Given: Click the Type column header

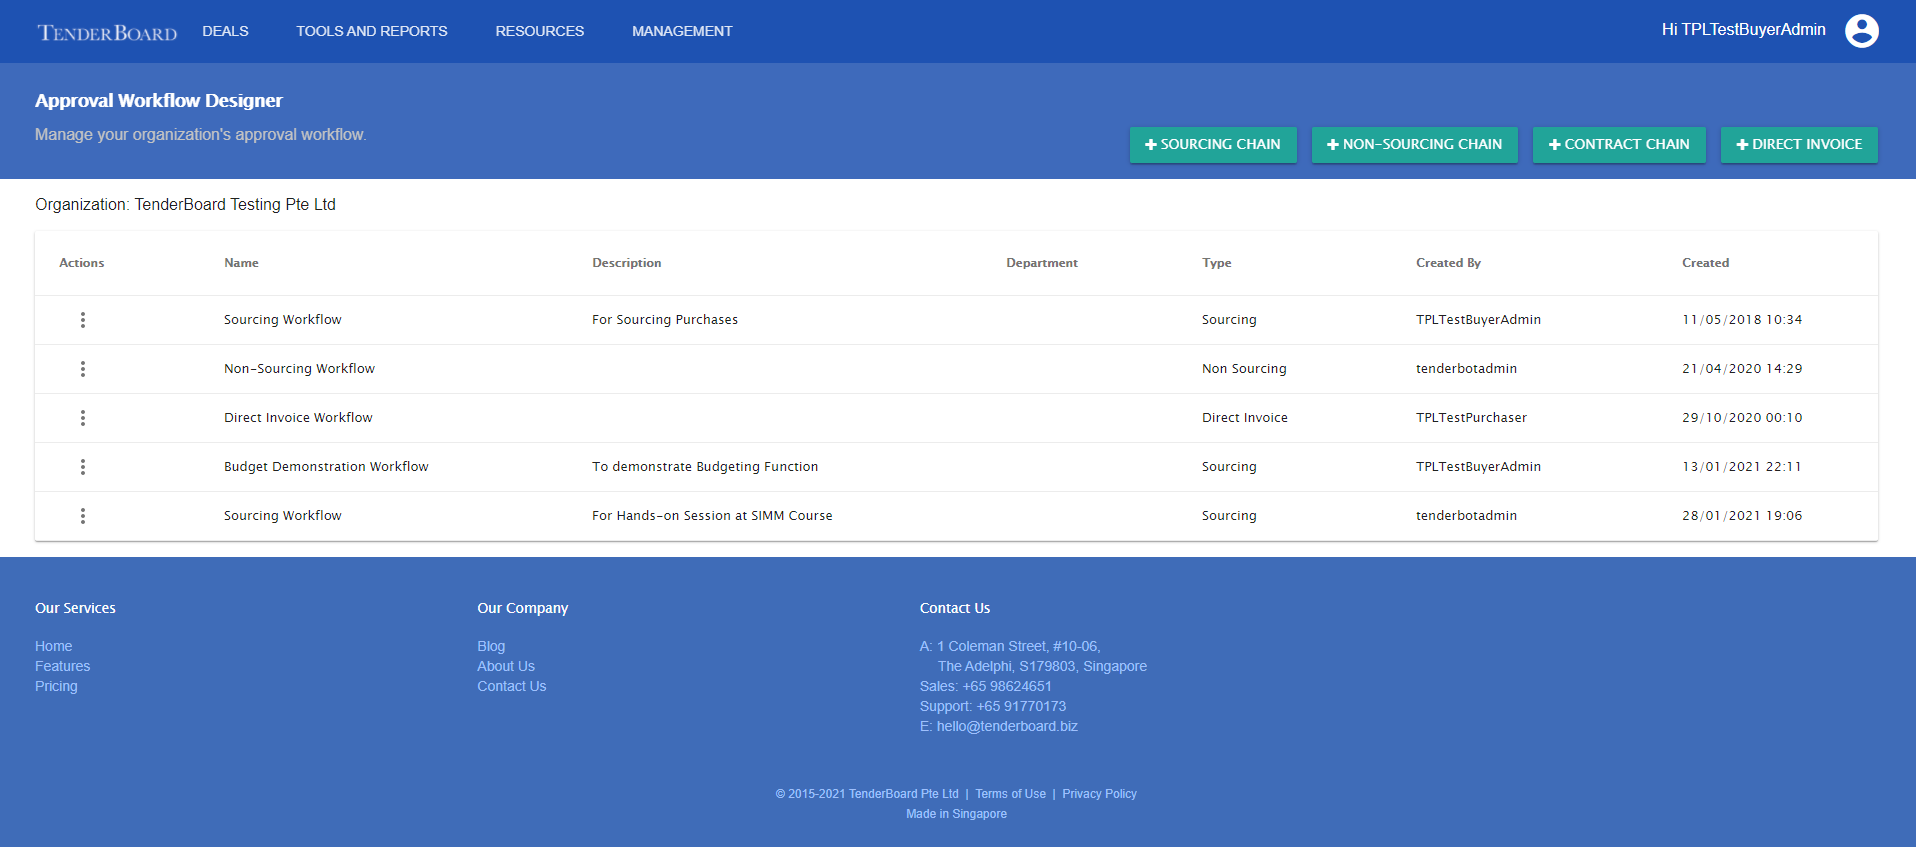Looking at the screenshot, I should click(1217, 263).
